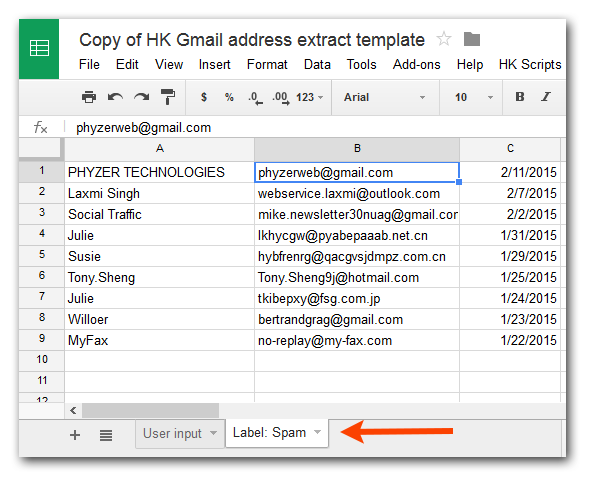Open the Edit menu

coord(127,65)
